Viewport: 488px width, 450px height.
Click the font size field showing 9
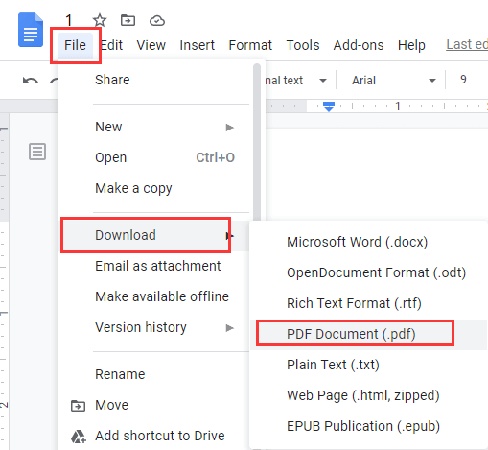[463, 79]
